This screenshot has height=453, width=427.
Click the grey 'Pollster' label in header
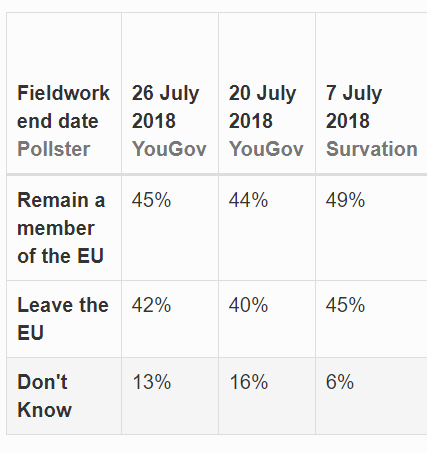click(x=54, y=149)
